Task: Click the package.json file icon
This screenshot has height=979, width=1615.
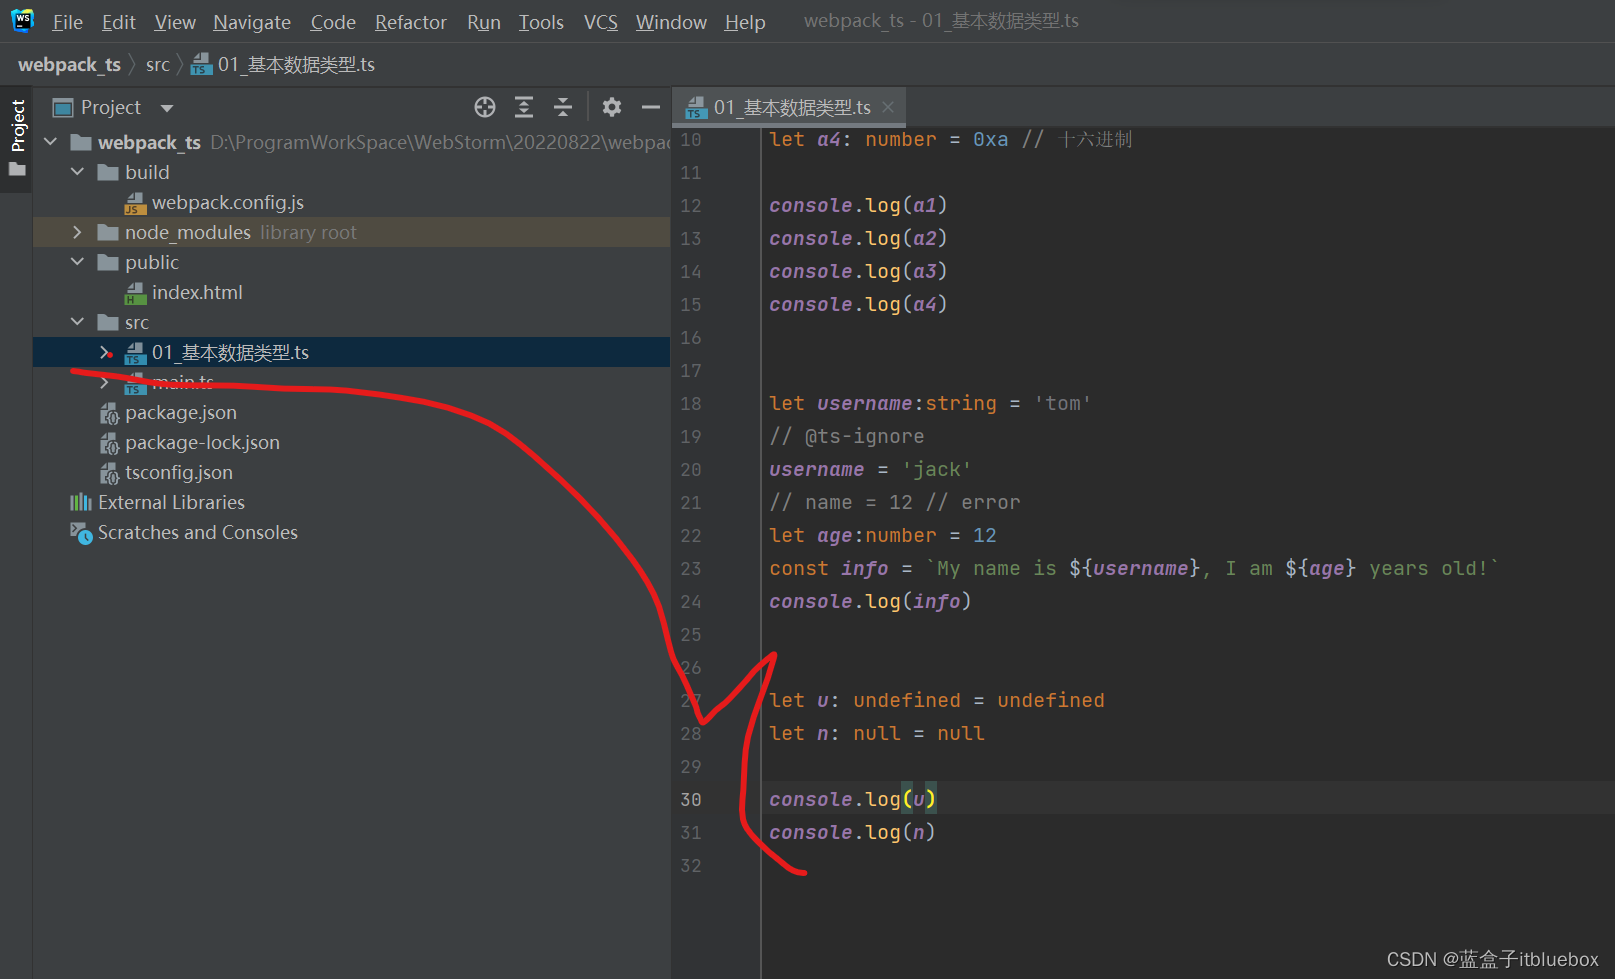Action: click(109, 413)
